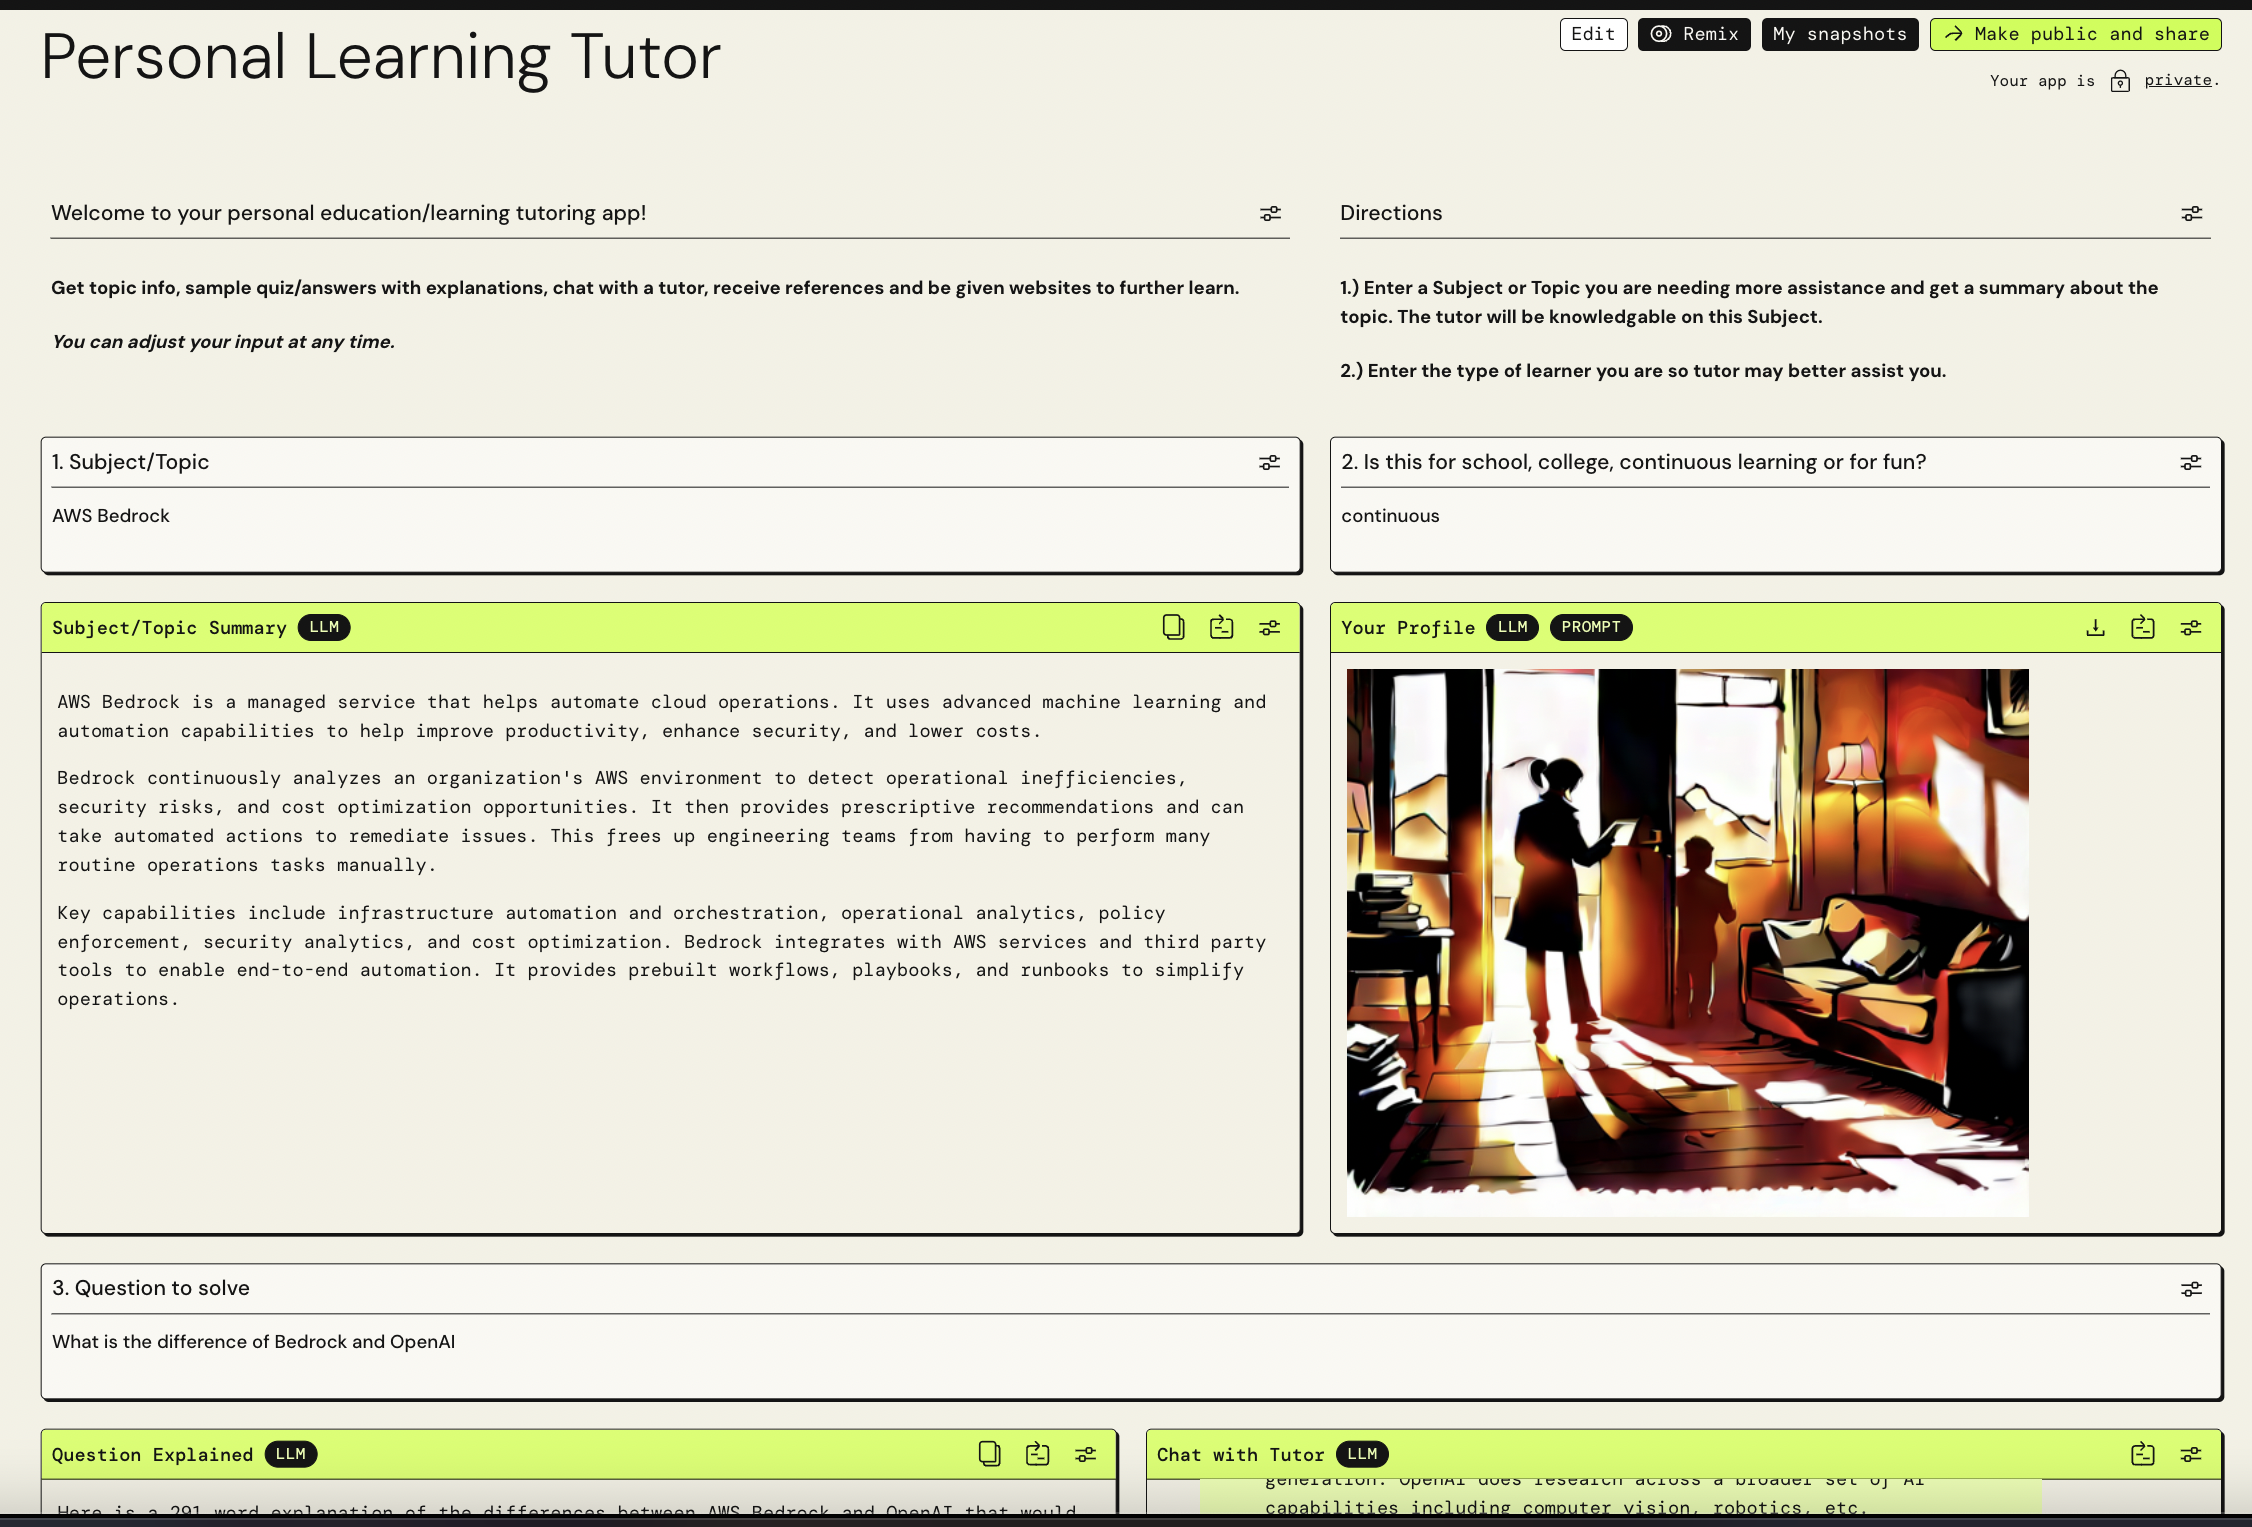Click the generated profile image

[1687, 942]
